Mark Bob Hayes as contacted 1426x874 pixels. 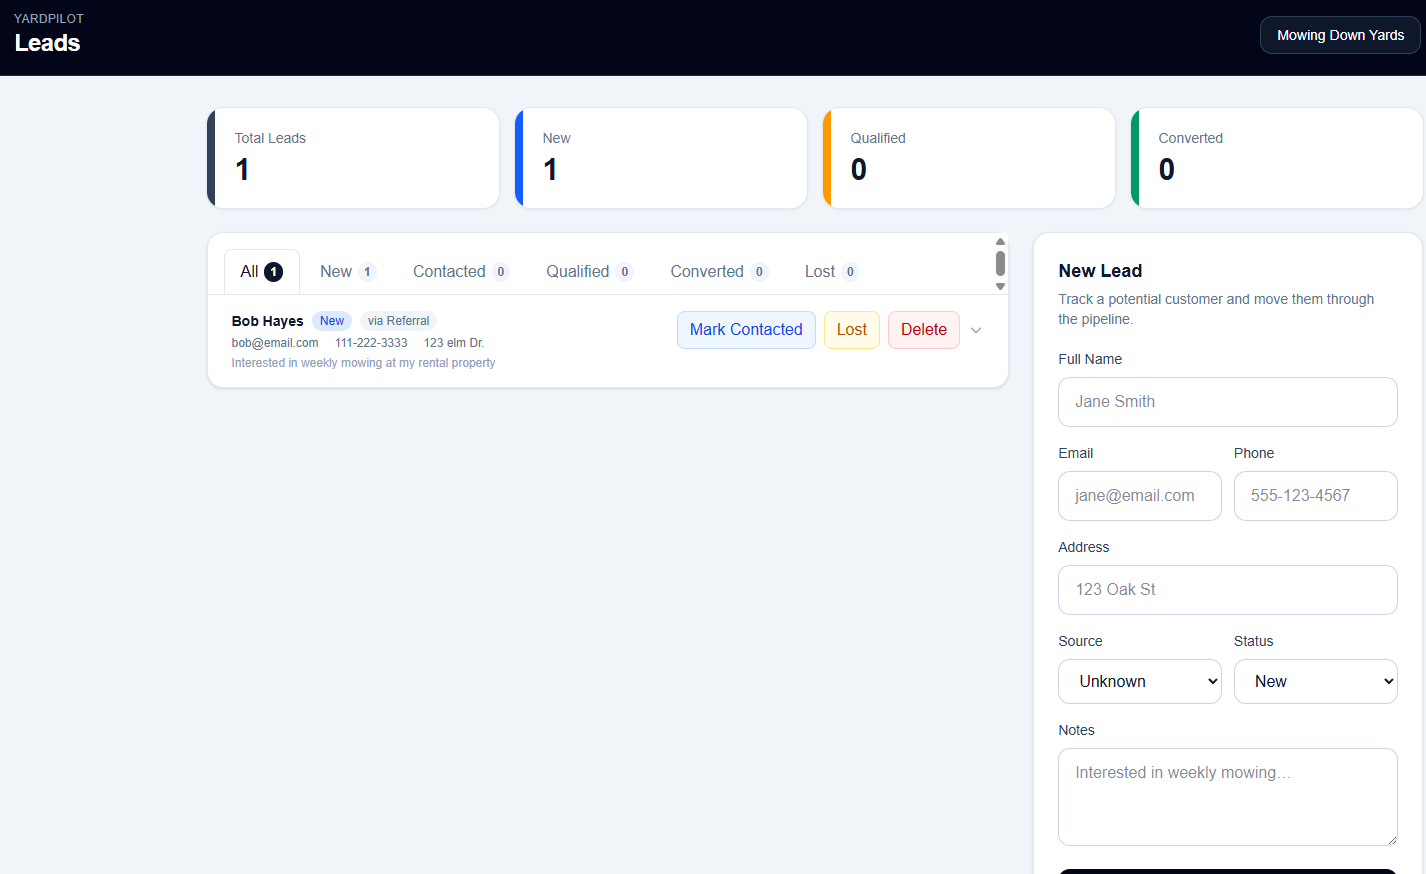(746, 330)
